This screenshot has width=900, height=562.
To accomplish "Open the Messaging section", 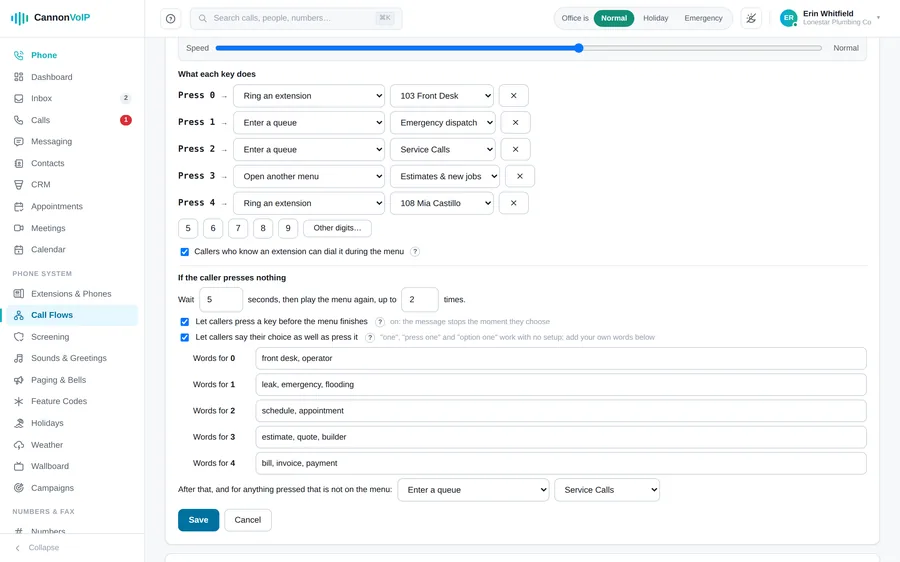I will [x=72, y=142].
